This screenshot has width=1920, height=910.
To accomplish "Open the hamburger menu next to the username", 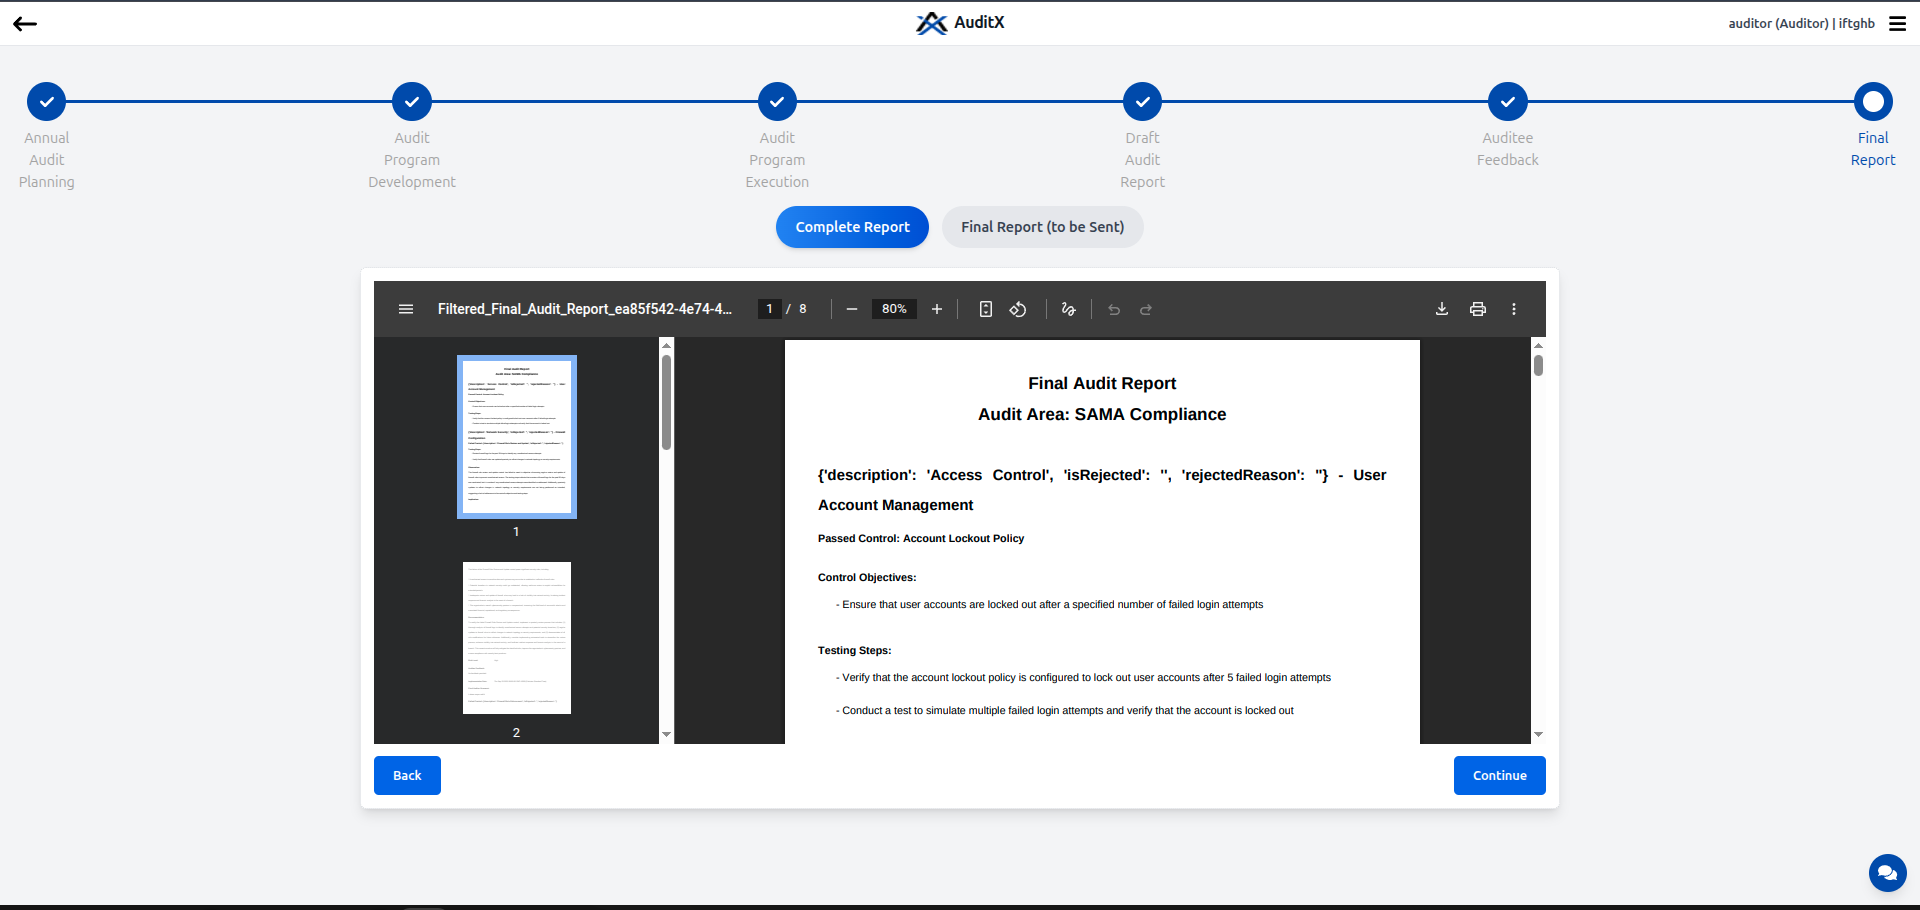I will (x=1897, y=24).
